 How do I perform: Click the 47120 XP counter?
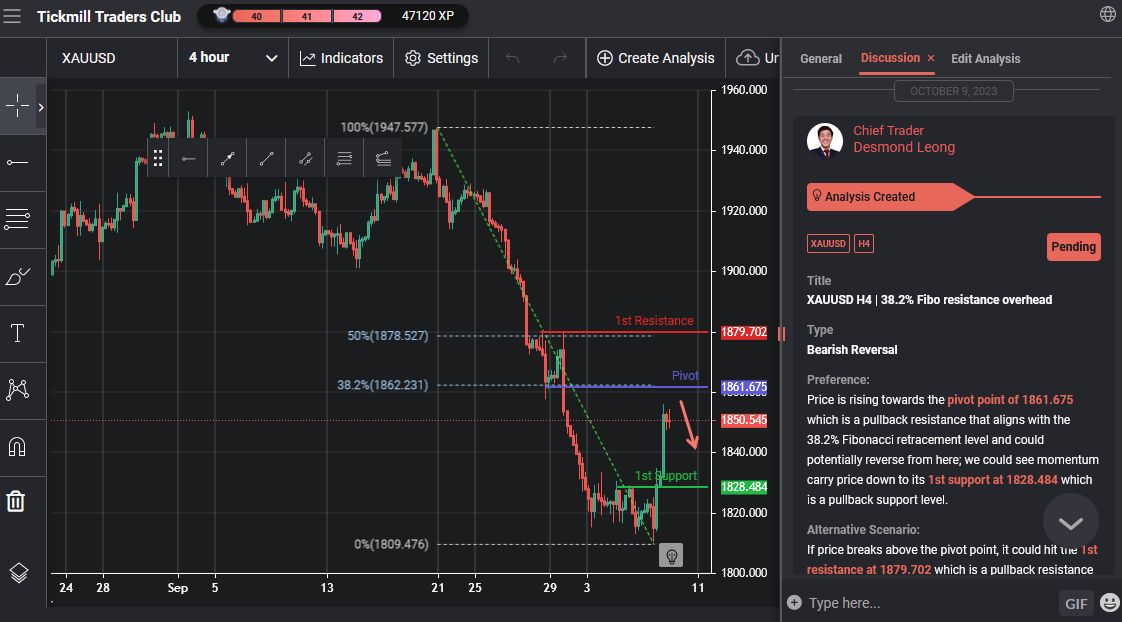click(x=428, y=16)
